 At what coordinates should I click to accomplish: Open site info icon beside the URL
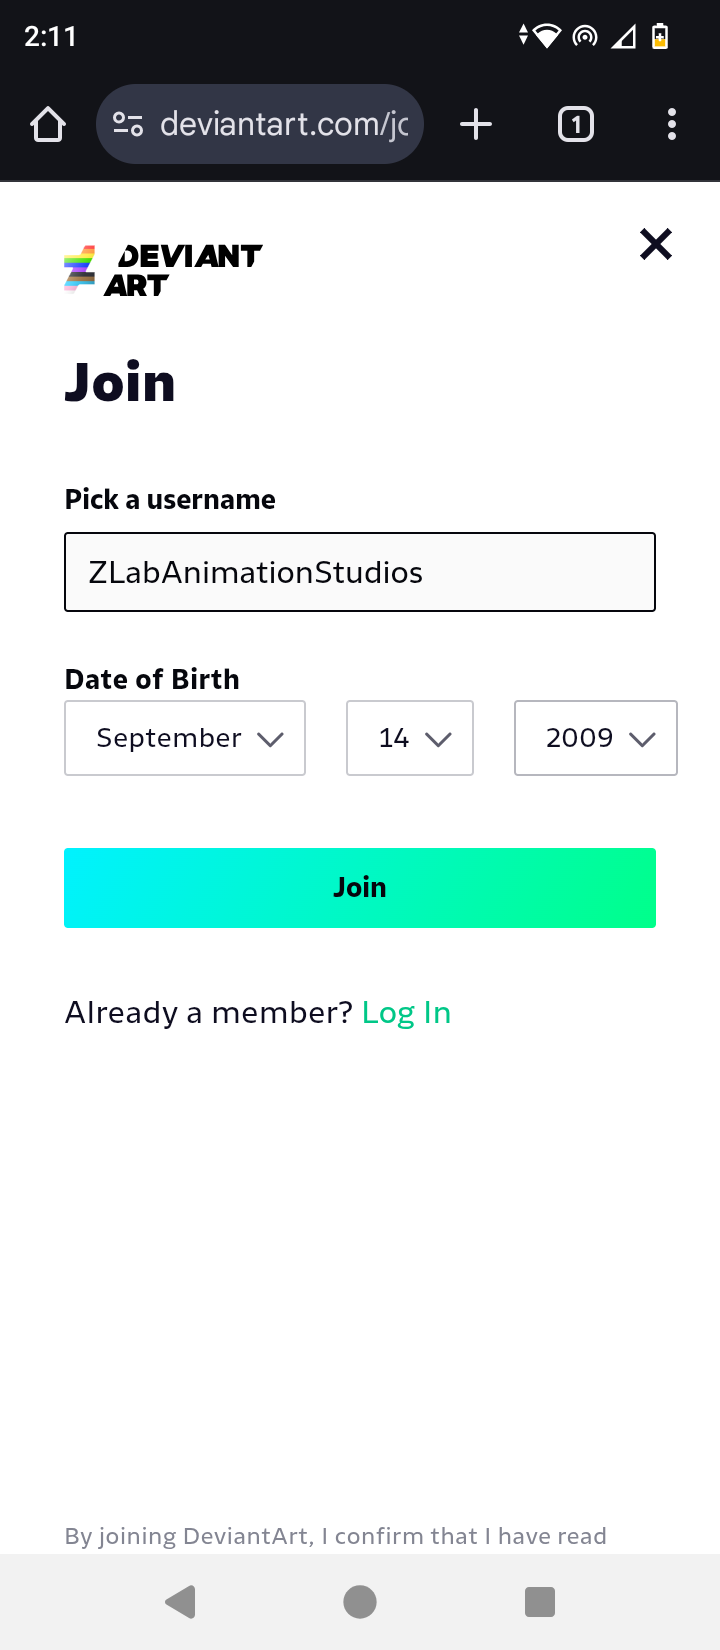click(128, 124)
